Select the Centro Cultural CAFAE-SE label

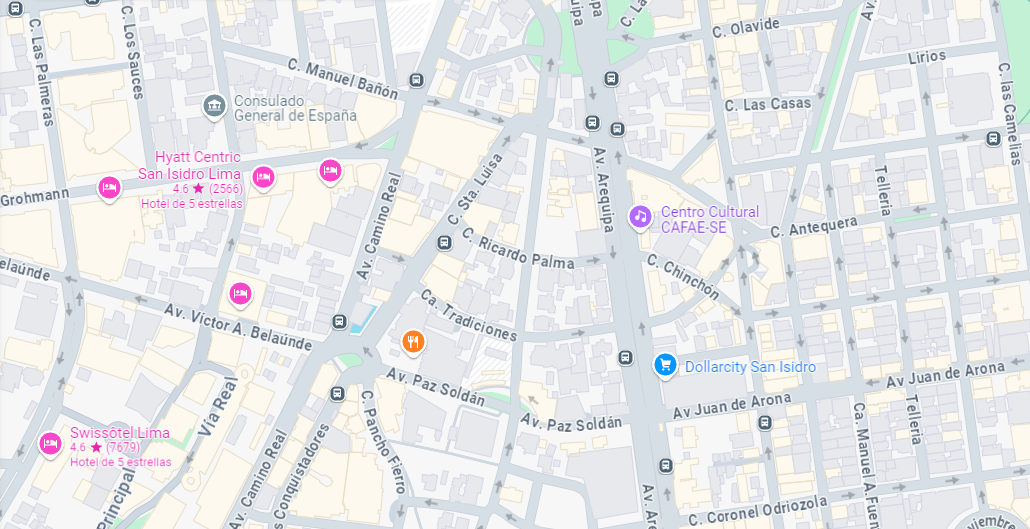click(x=709, y=219)
